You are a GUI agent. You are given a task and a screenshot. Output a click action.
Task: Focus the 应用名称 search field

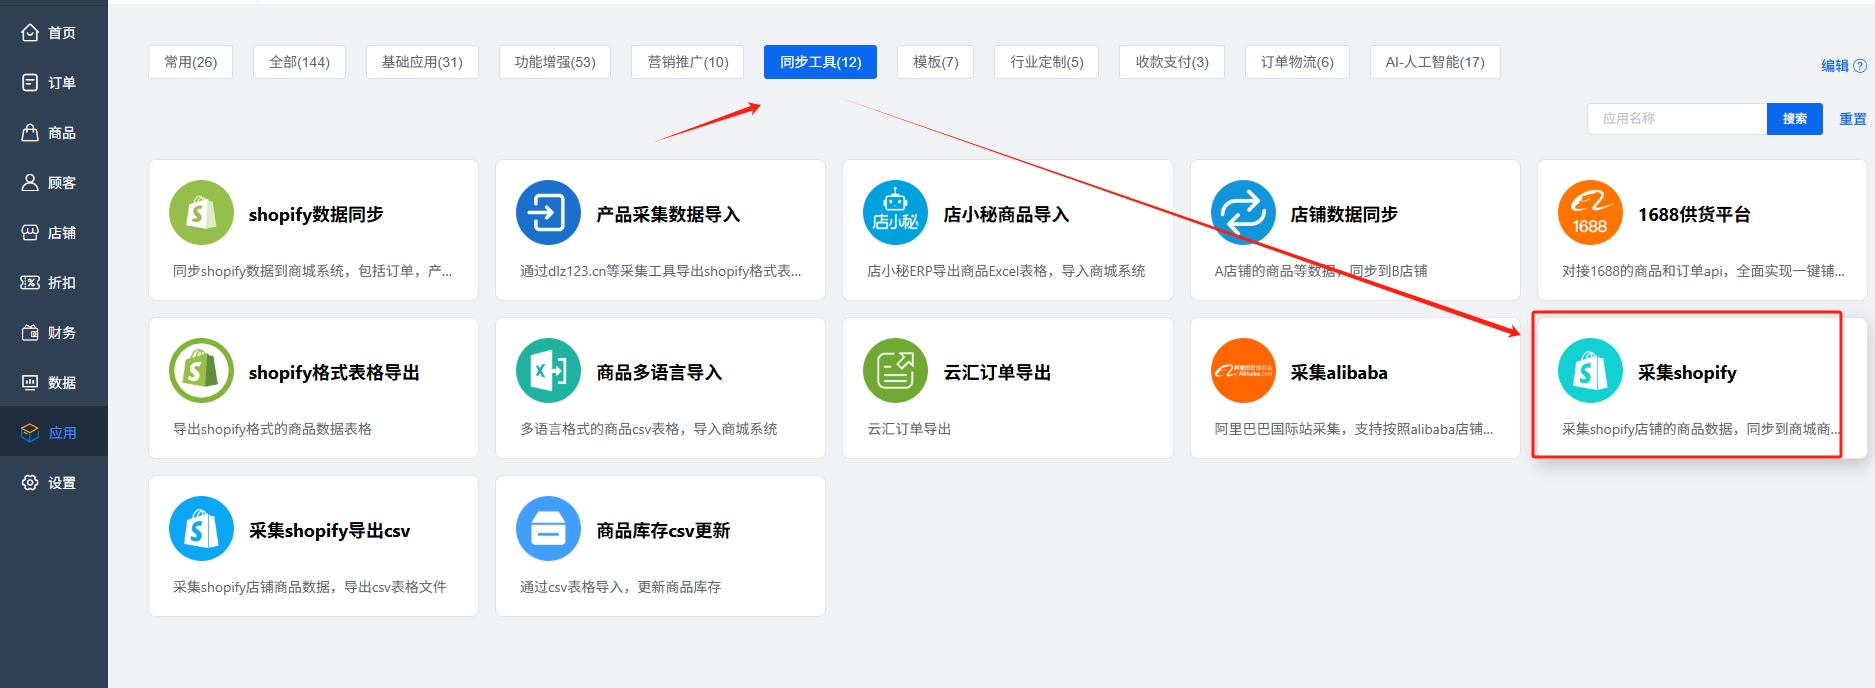1676,119
